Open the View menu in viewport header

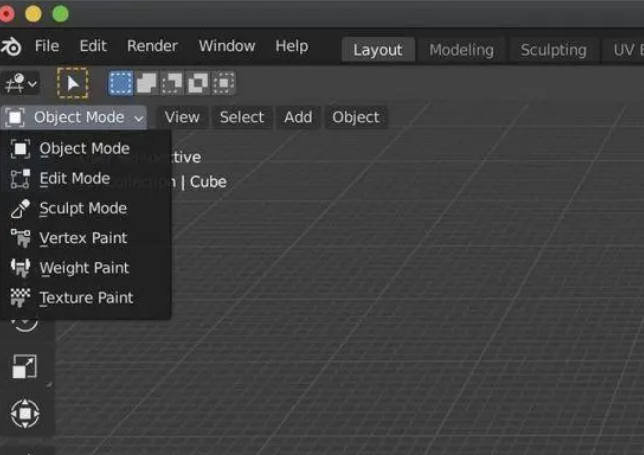click(x=182, y=117)
